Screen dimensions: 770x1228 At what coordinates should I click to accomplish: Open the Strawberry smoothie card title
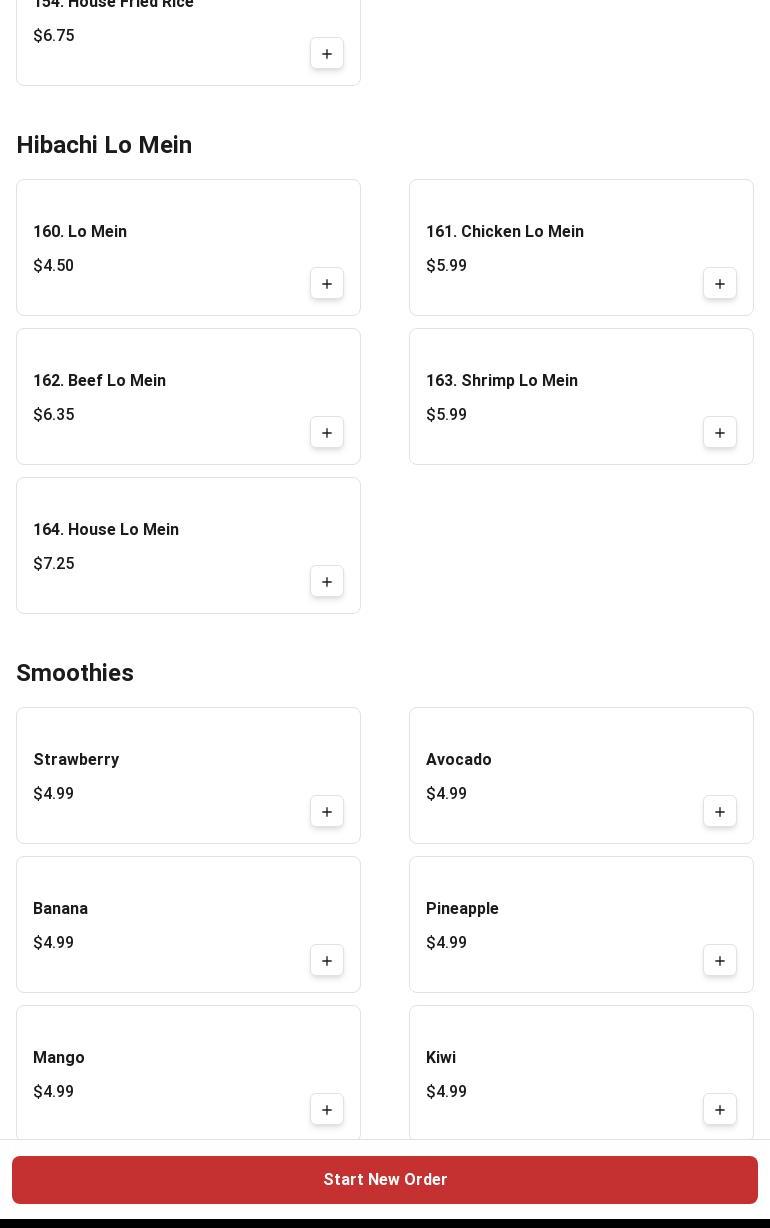pyautogui.click(x=76, y=760)
